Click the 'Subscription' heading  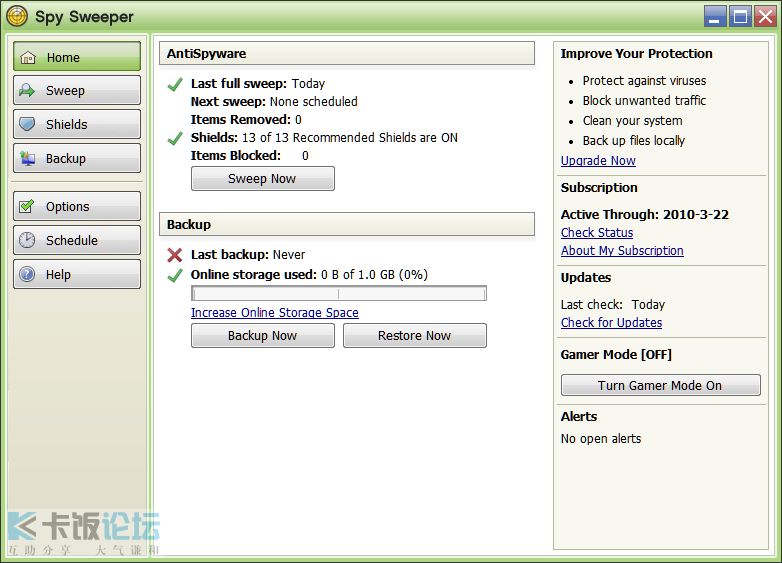point(599,188)
